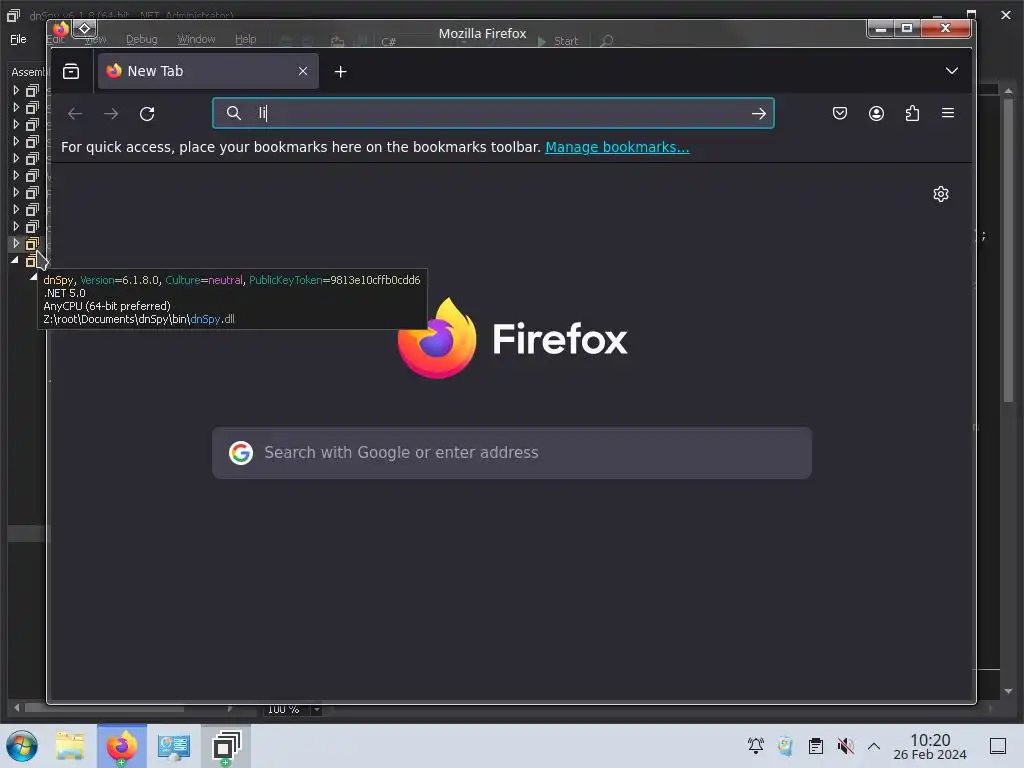This screenshot has height=768, width=1024.
Task: Open the list all tabs chevron
Action: click(952, 71)
